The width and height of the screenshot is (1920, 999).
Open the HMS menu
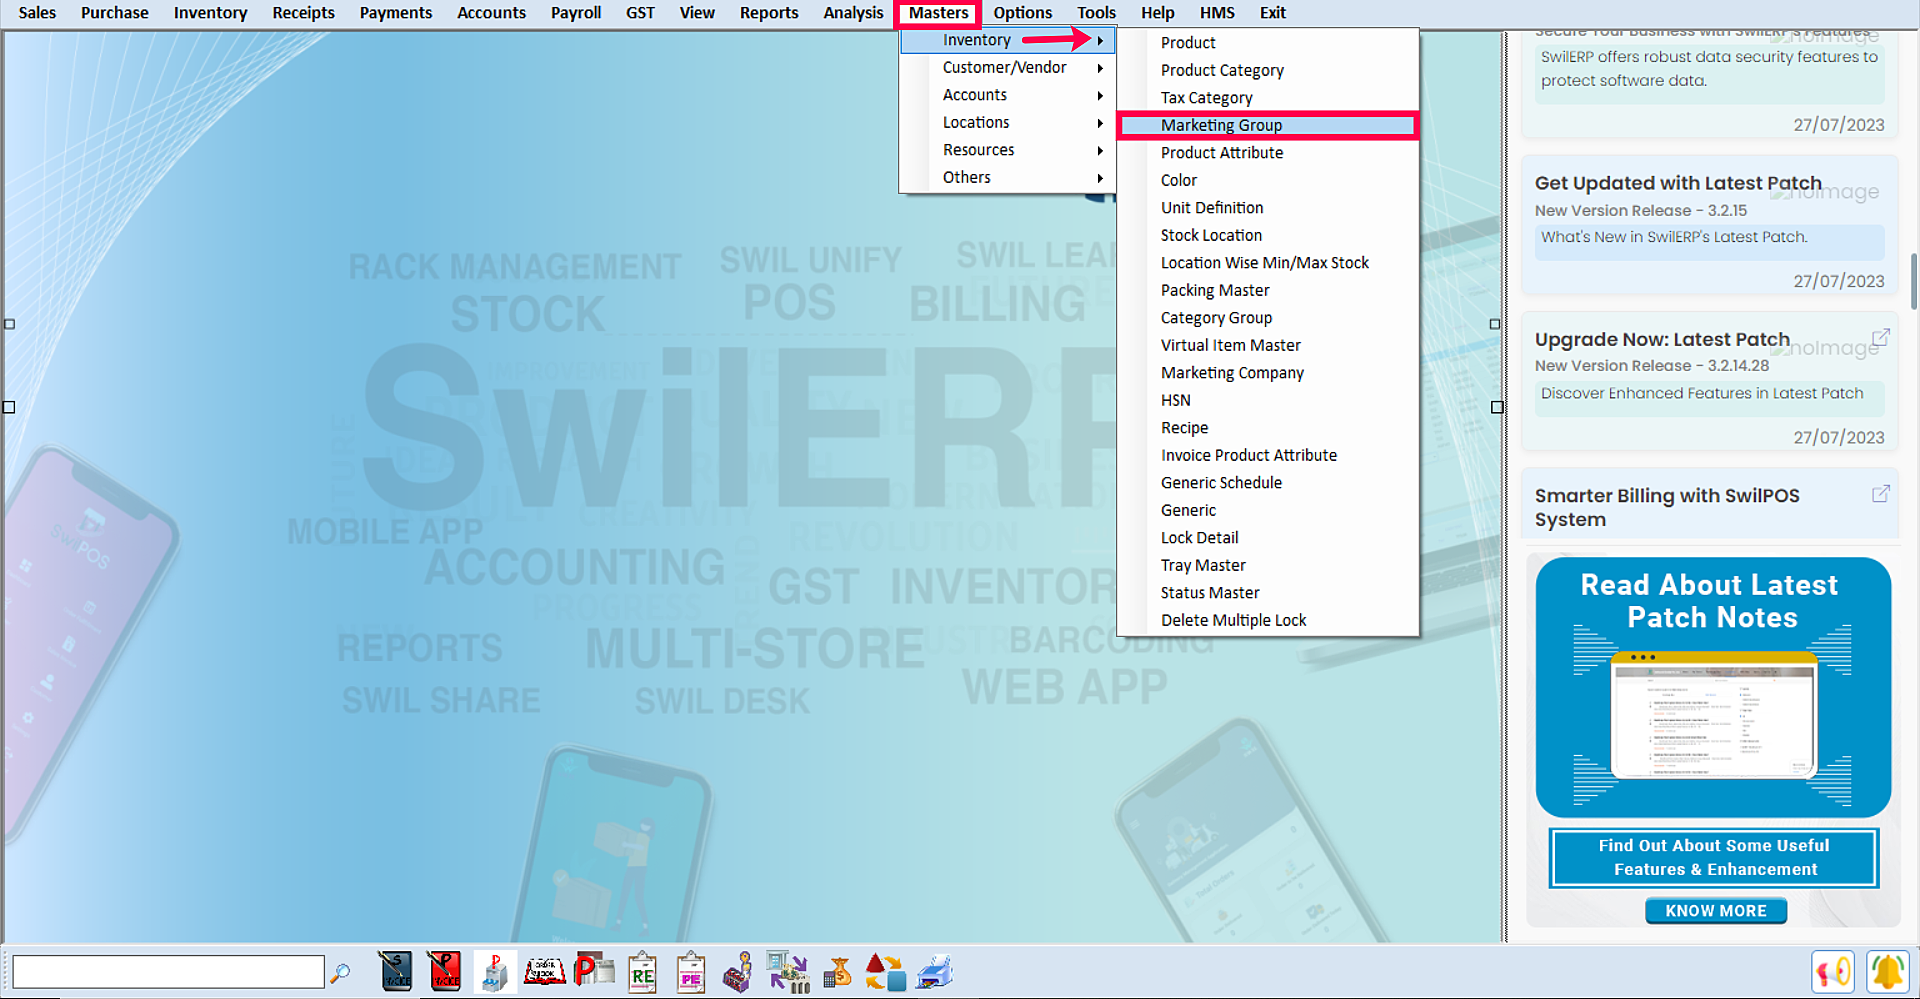coord(1217,13)
